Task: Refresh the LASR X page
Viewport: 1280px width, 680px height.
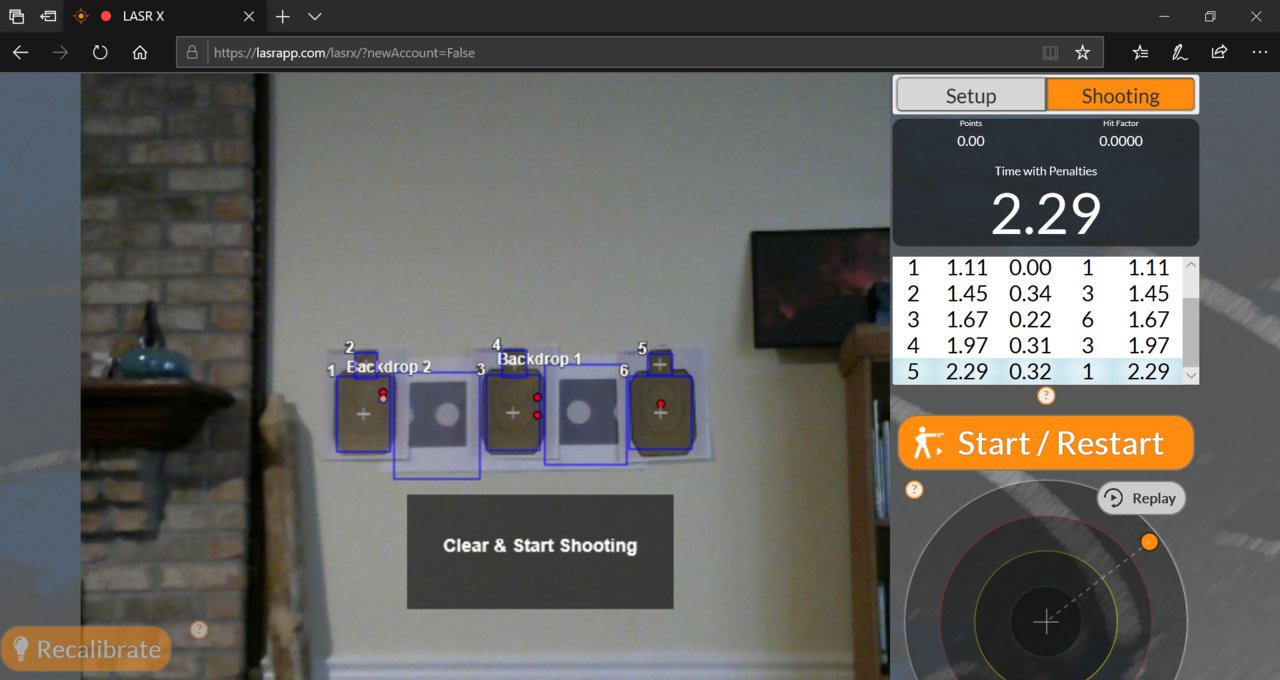Action: [x=100, y=52]
